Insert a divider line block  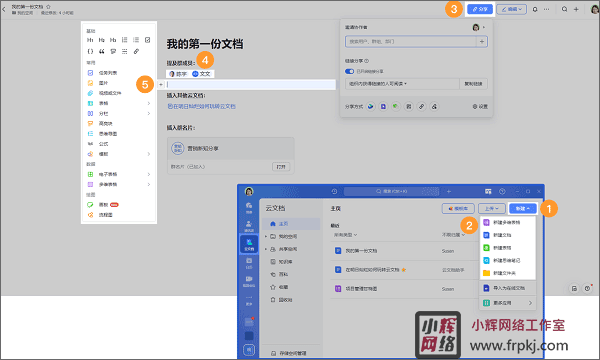pos(125,51)
